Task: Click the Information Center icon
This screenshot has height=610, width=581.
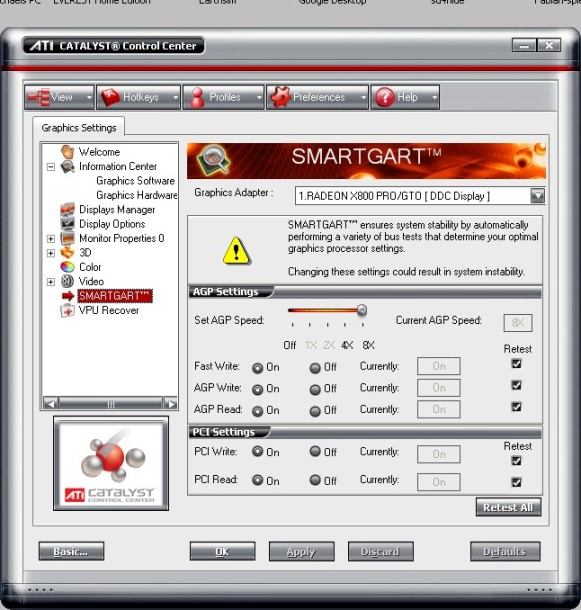Action: 68,167
